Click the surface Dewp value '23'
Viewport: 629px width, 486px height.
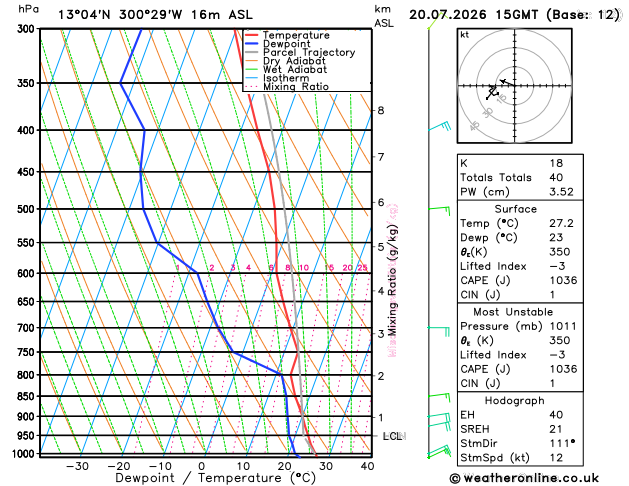pyautogui.click(x=556, y=237)
